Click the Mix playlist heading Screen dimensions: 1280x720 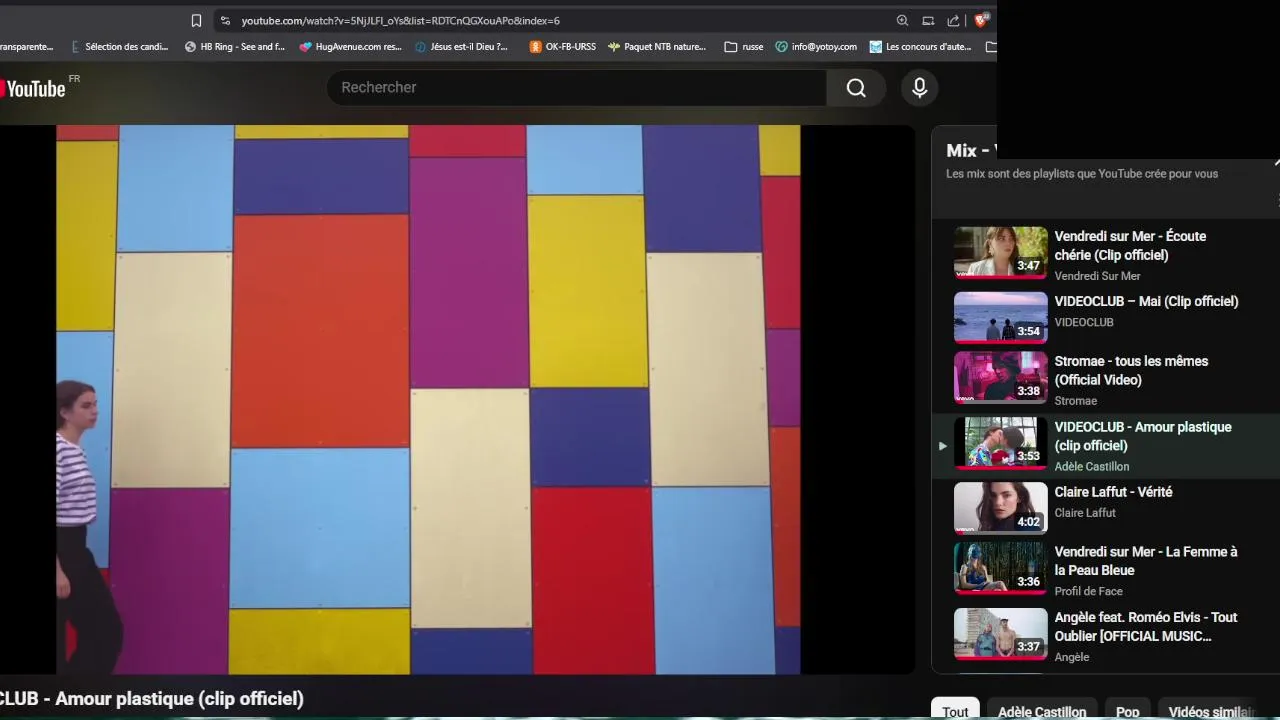coord(970,150)
